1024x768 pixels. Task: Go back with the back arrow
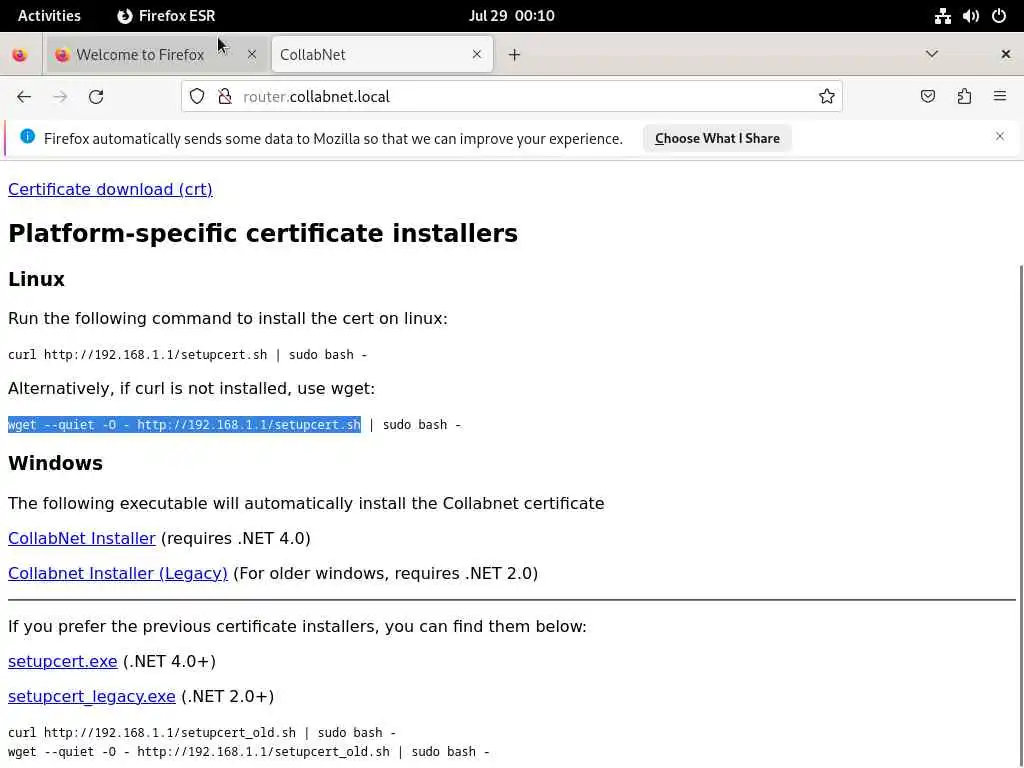pyautogui.click(x=24, y=97)
